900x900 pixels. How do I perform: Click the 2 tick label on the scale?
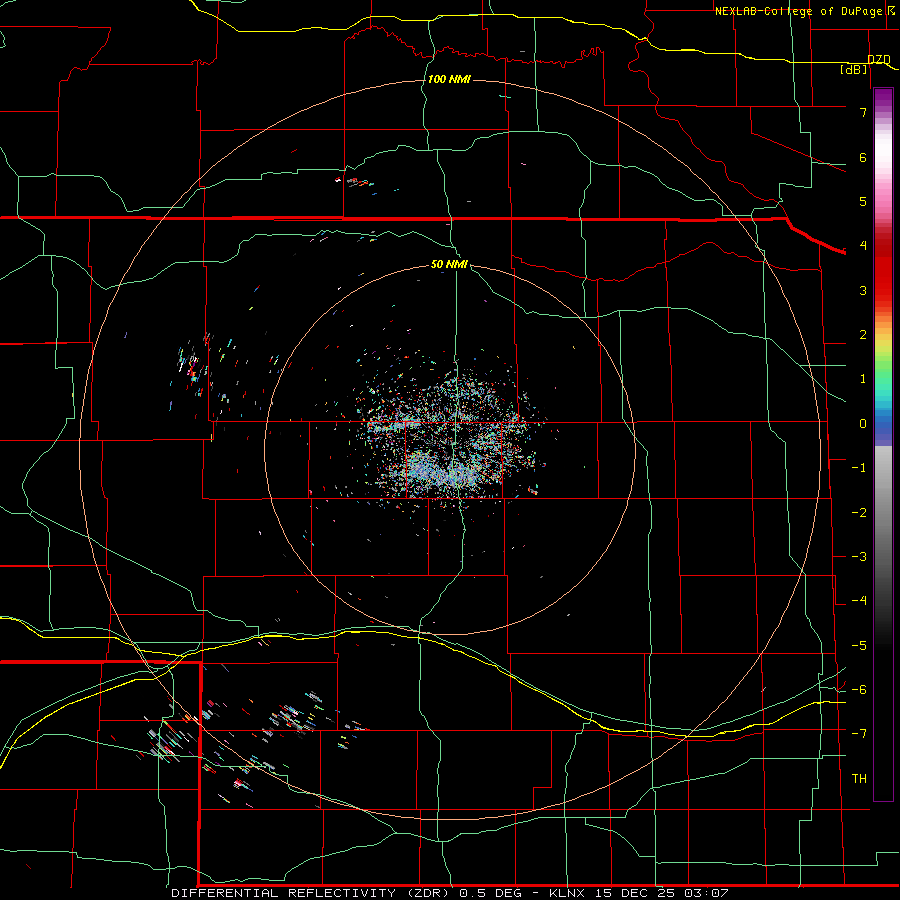tap(863, 335)
